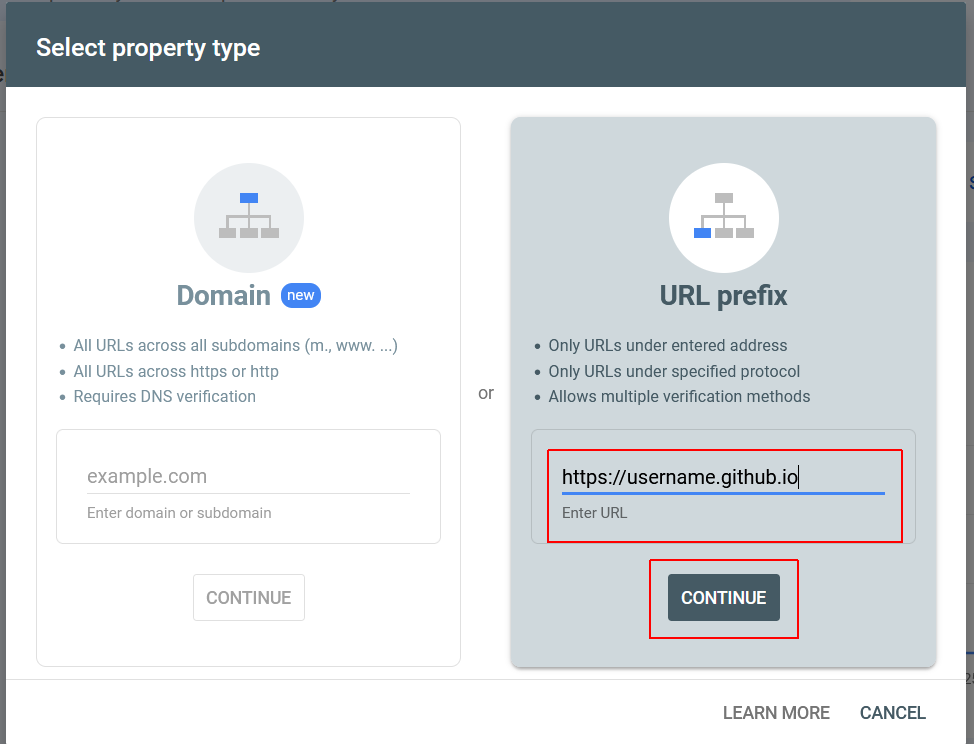
Task: Click the URL field containing https://username.github.io
Action: point(723,477)
